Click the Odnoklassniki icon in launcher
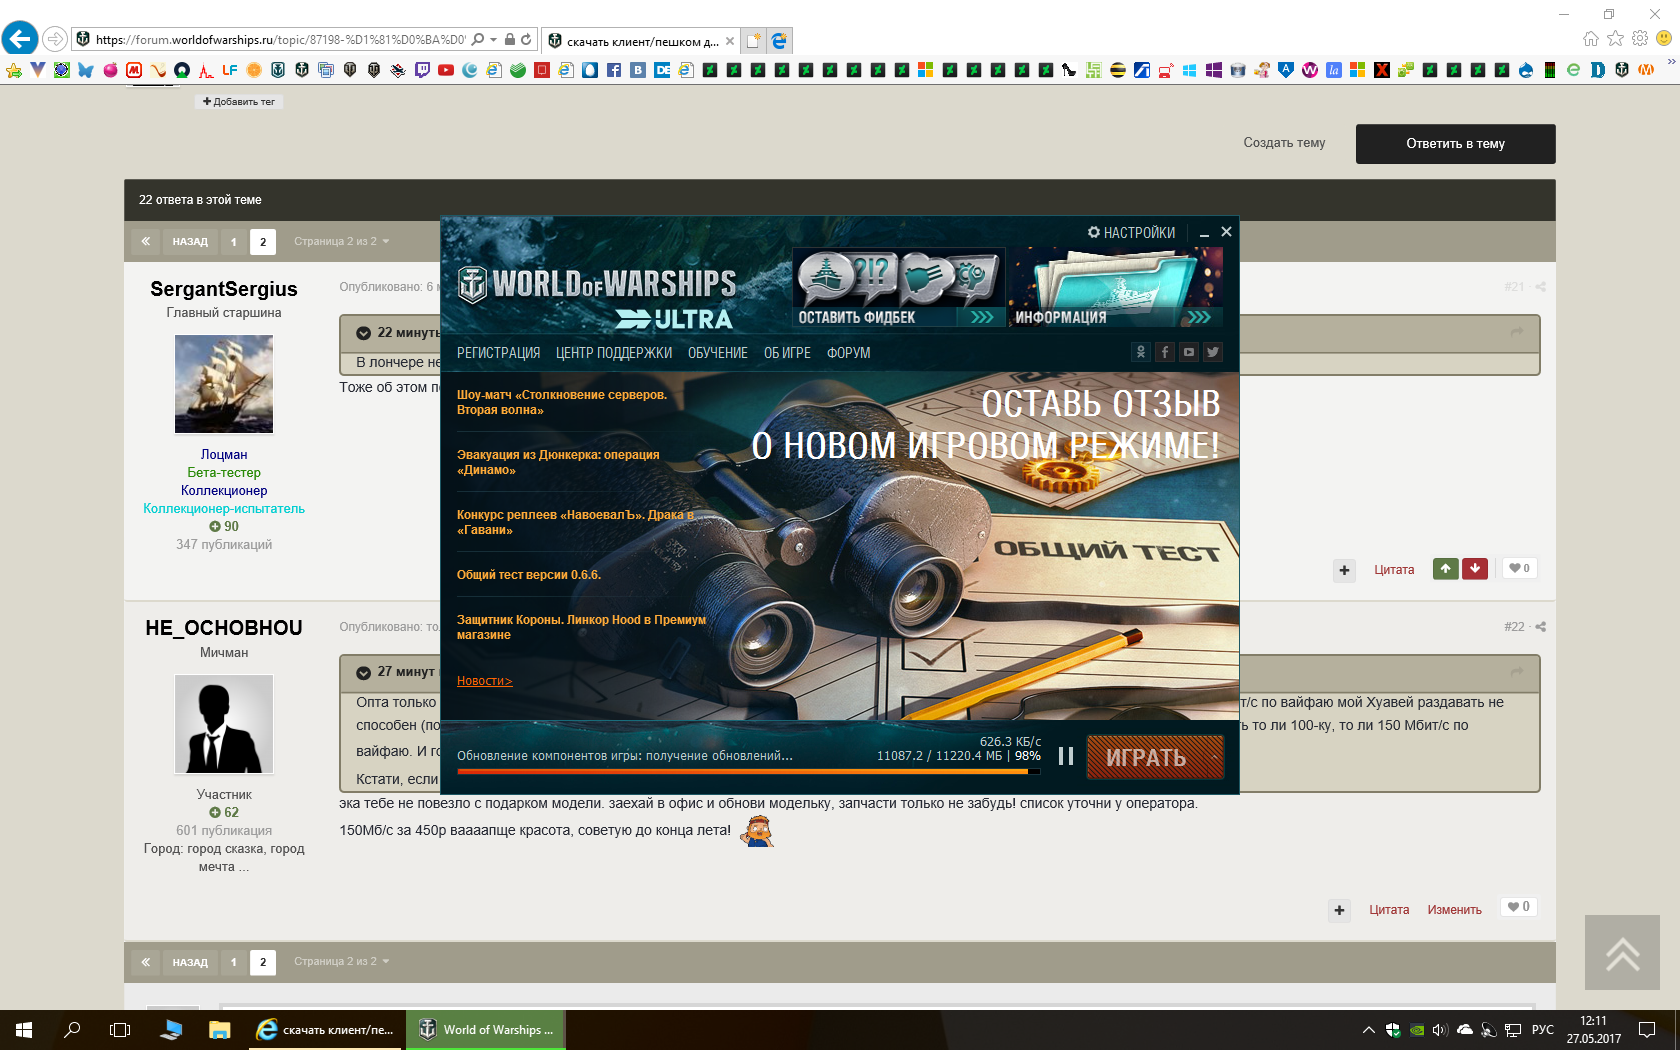This screenshot has width=1680, height=1050. pyautogui.click(x=1141, y=352)
